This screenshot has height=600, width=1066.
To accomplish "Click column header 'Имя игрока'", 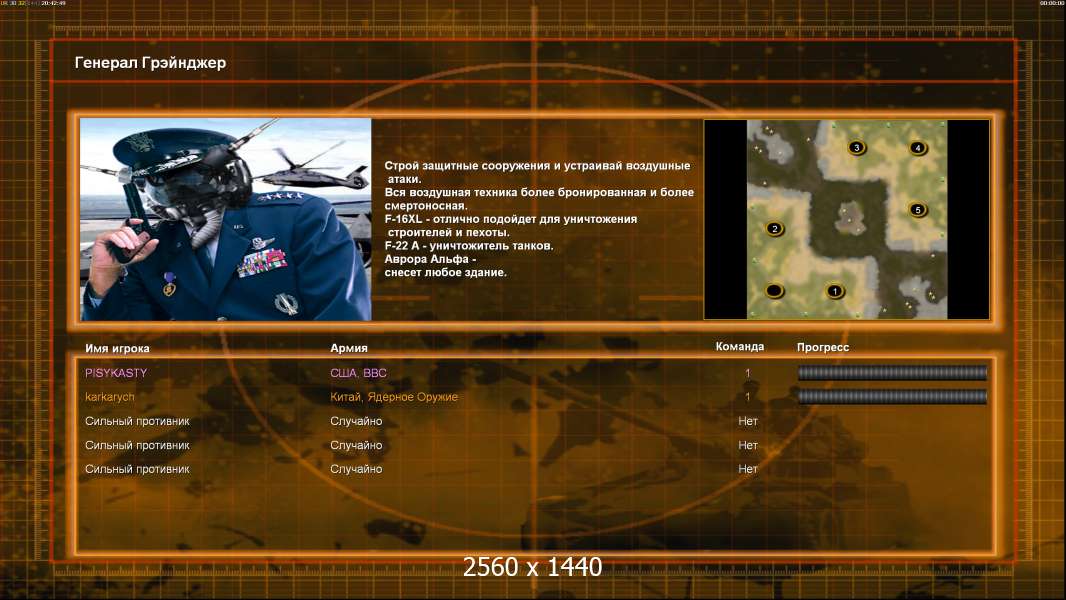I will pyautogui.click(x=117, y=349).
